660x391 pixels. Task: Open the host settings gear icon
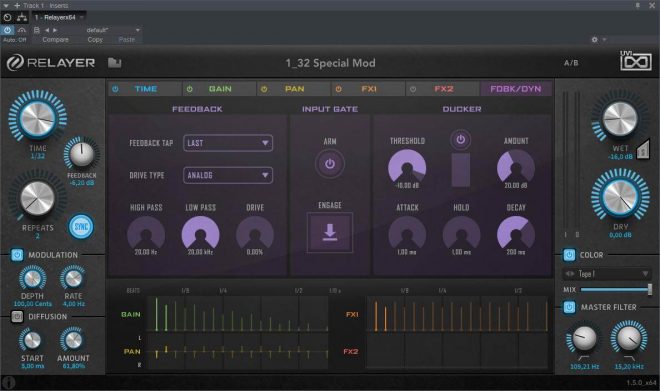point(594,40)
